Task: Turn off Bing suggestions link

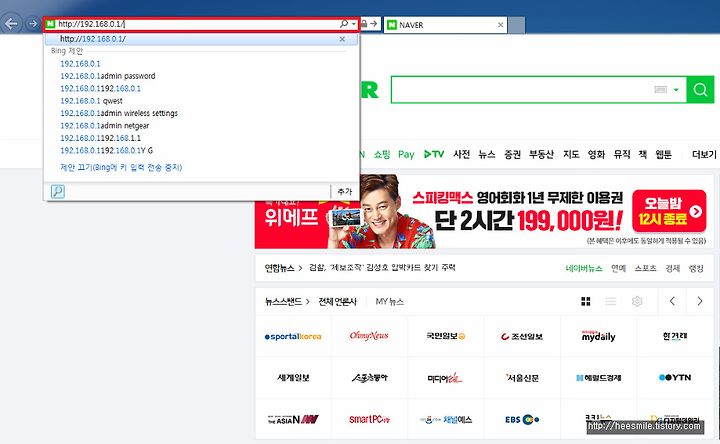Action: [x=121, y=168]
